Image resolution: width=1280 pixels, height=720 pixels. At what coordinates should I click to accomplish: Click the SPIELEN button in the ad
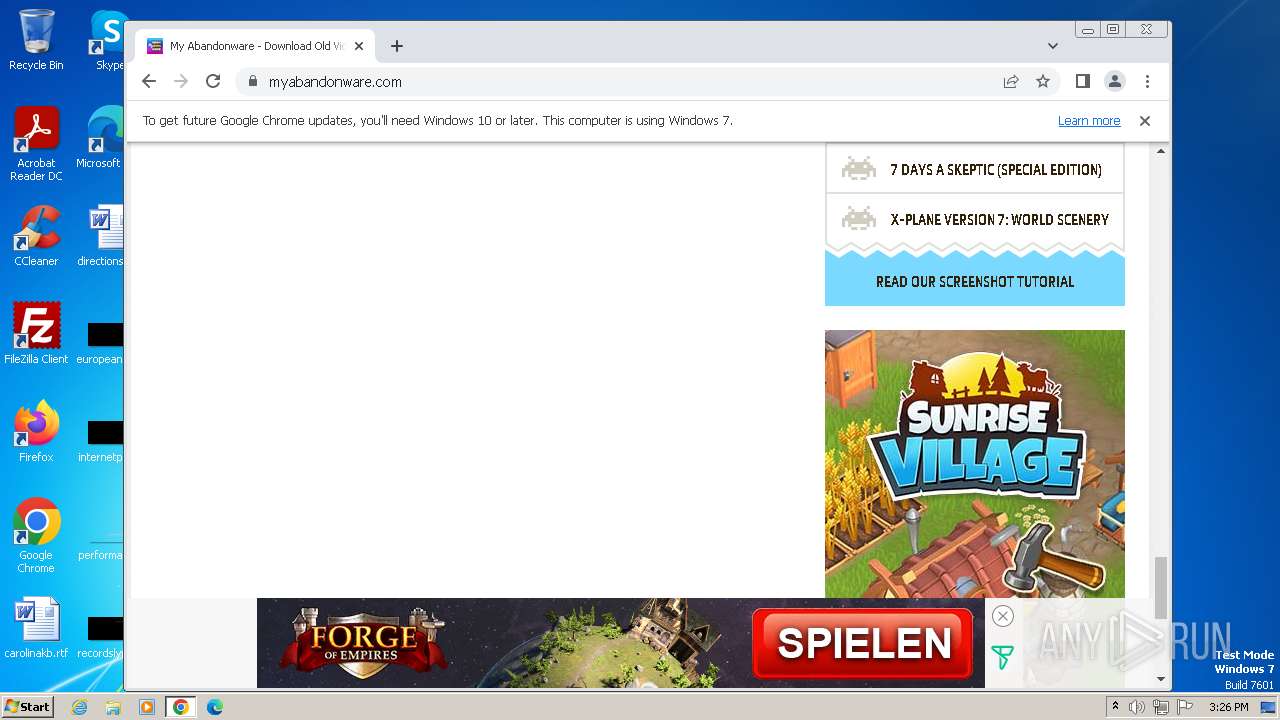point(863,643)
